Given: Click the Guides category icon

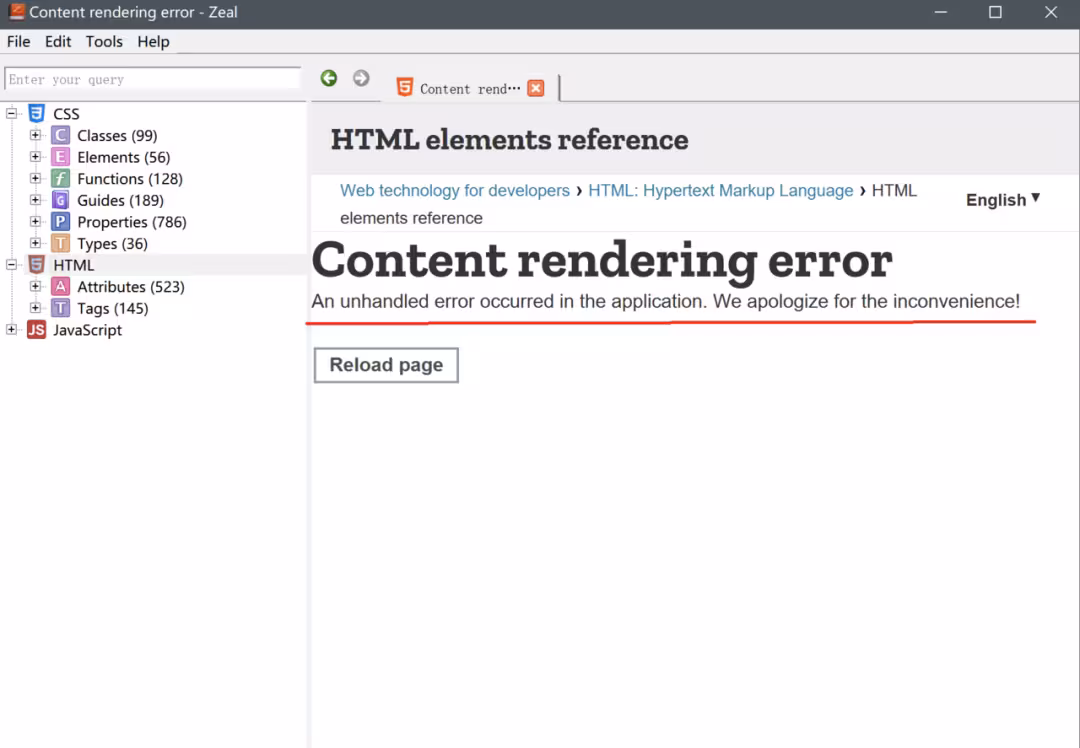Looking at the screenshot, I should [x=61, y=200].
